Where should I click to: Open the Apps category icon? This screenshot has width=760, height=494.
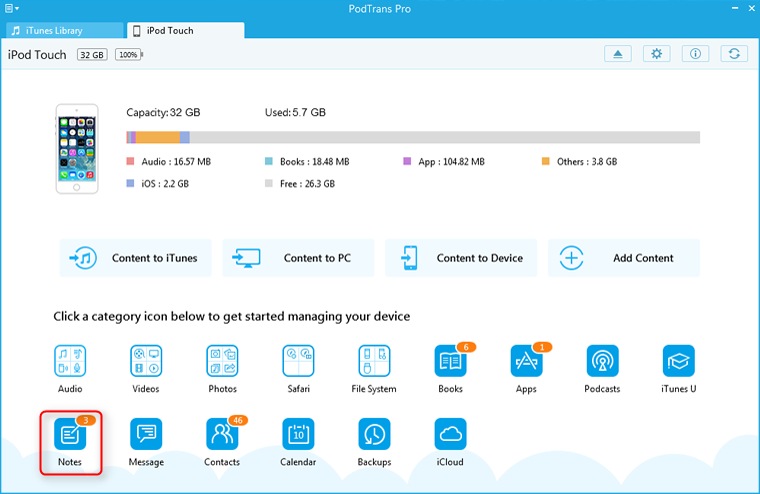pos(526,361)
